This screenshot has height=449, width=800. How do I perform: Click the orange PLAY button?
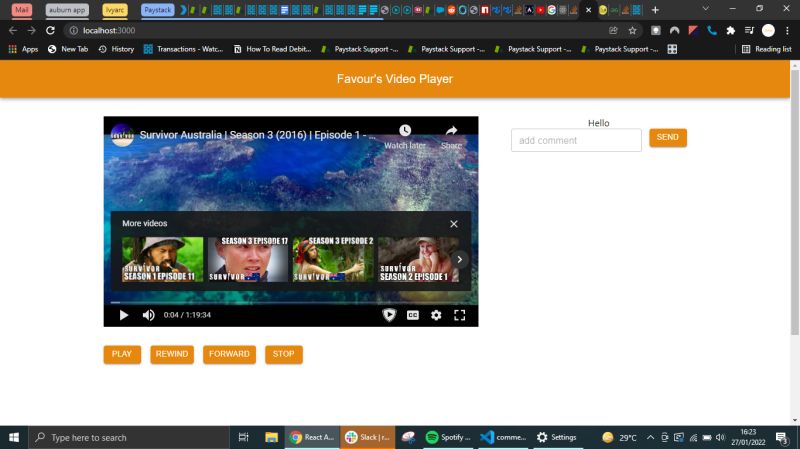coord(122,354)
